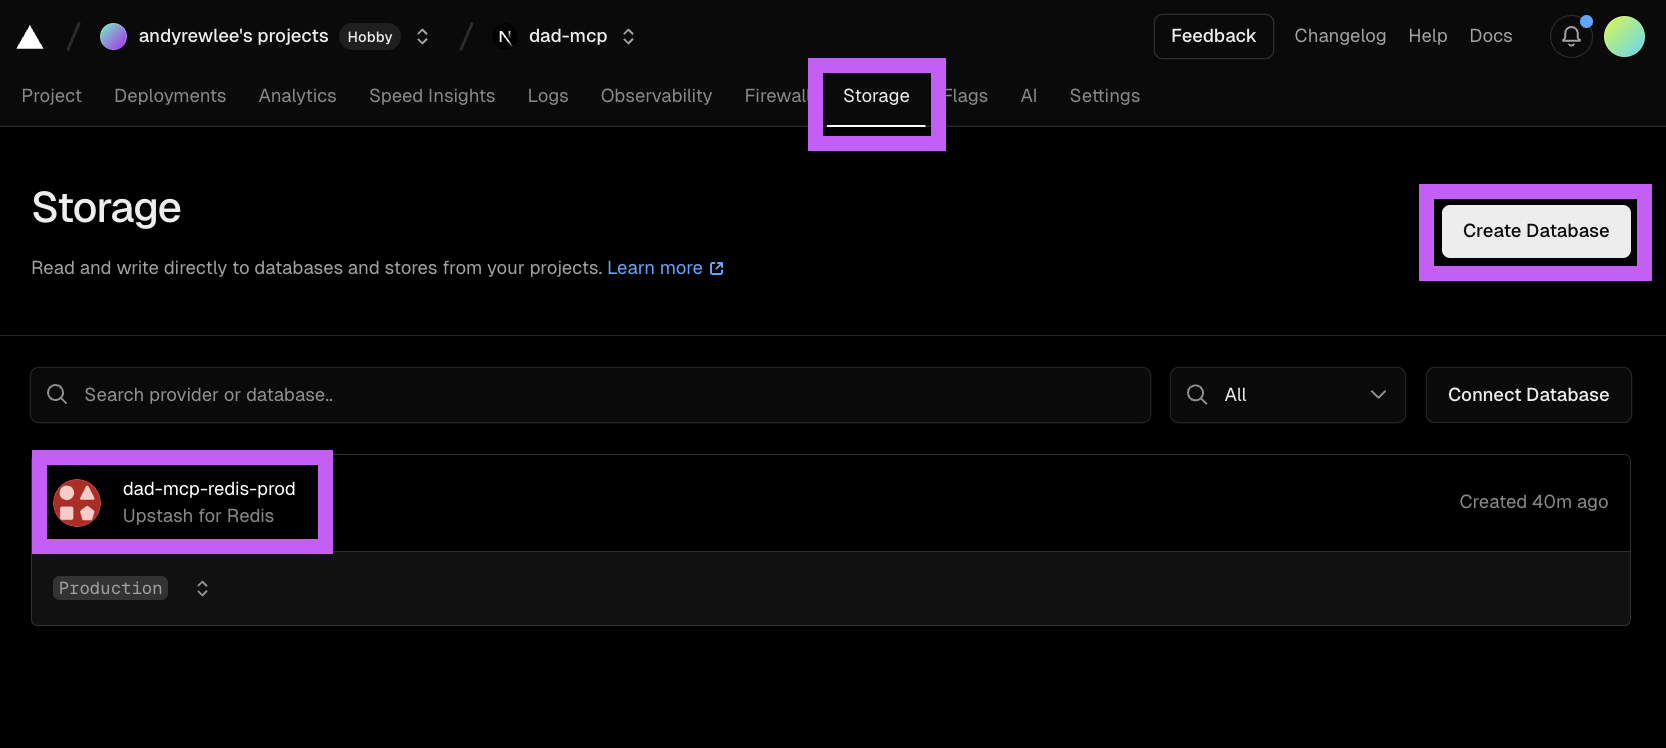The height and width of the screenshot is (748, 1666).
Task: Switch to the Logs tab
Action: [x=548, y=96]
